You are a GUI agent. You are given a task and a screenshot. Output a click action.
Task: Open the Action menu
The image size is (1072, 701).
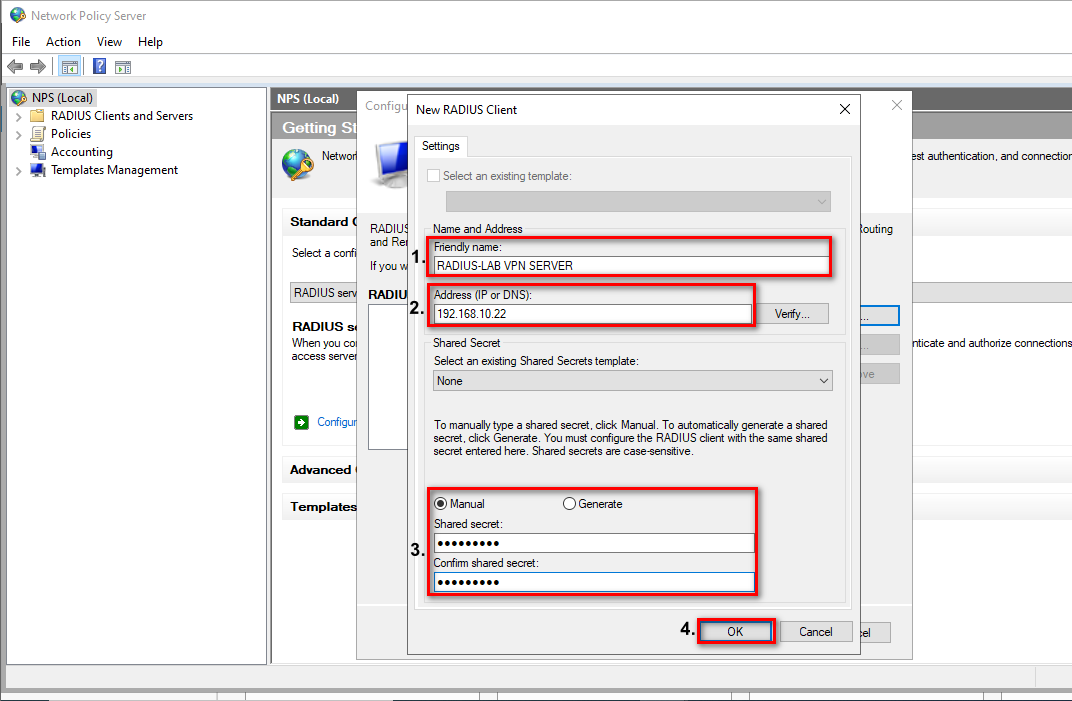coord(63,42)
